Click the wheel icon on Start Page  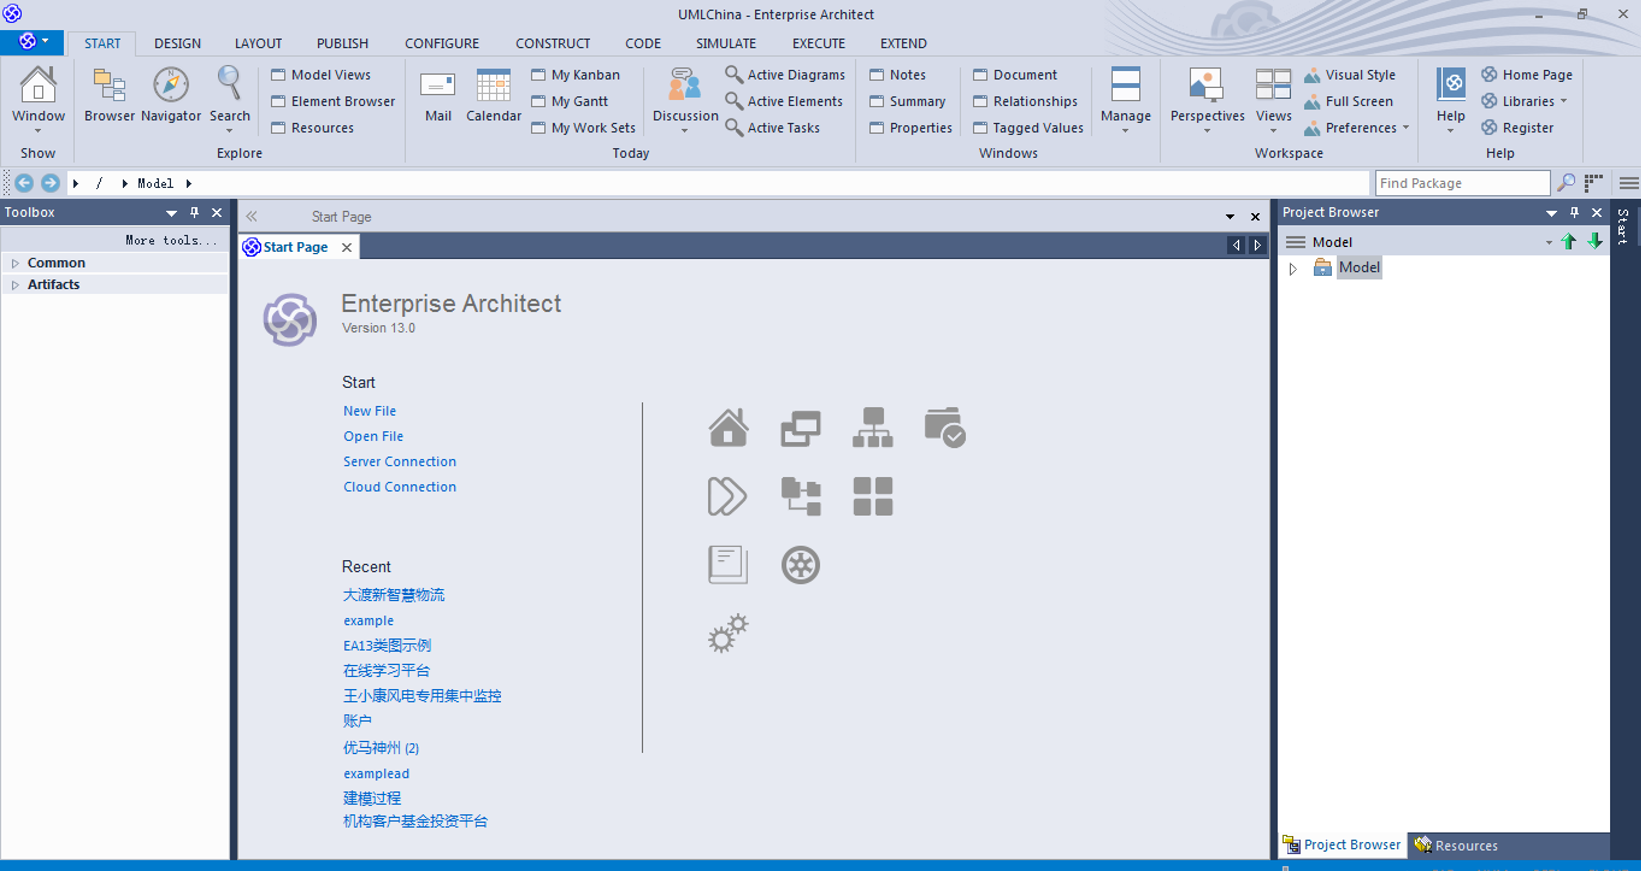[x=801, y=565]
